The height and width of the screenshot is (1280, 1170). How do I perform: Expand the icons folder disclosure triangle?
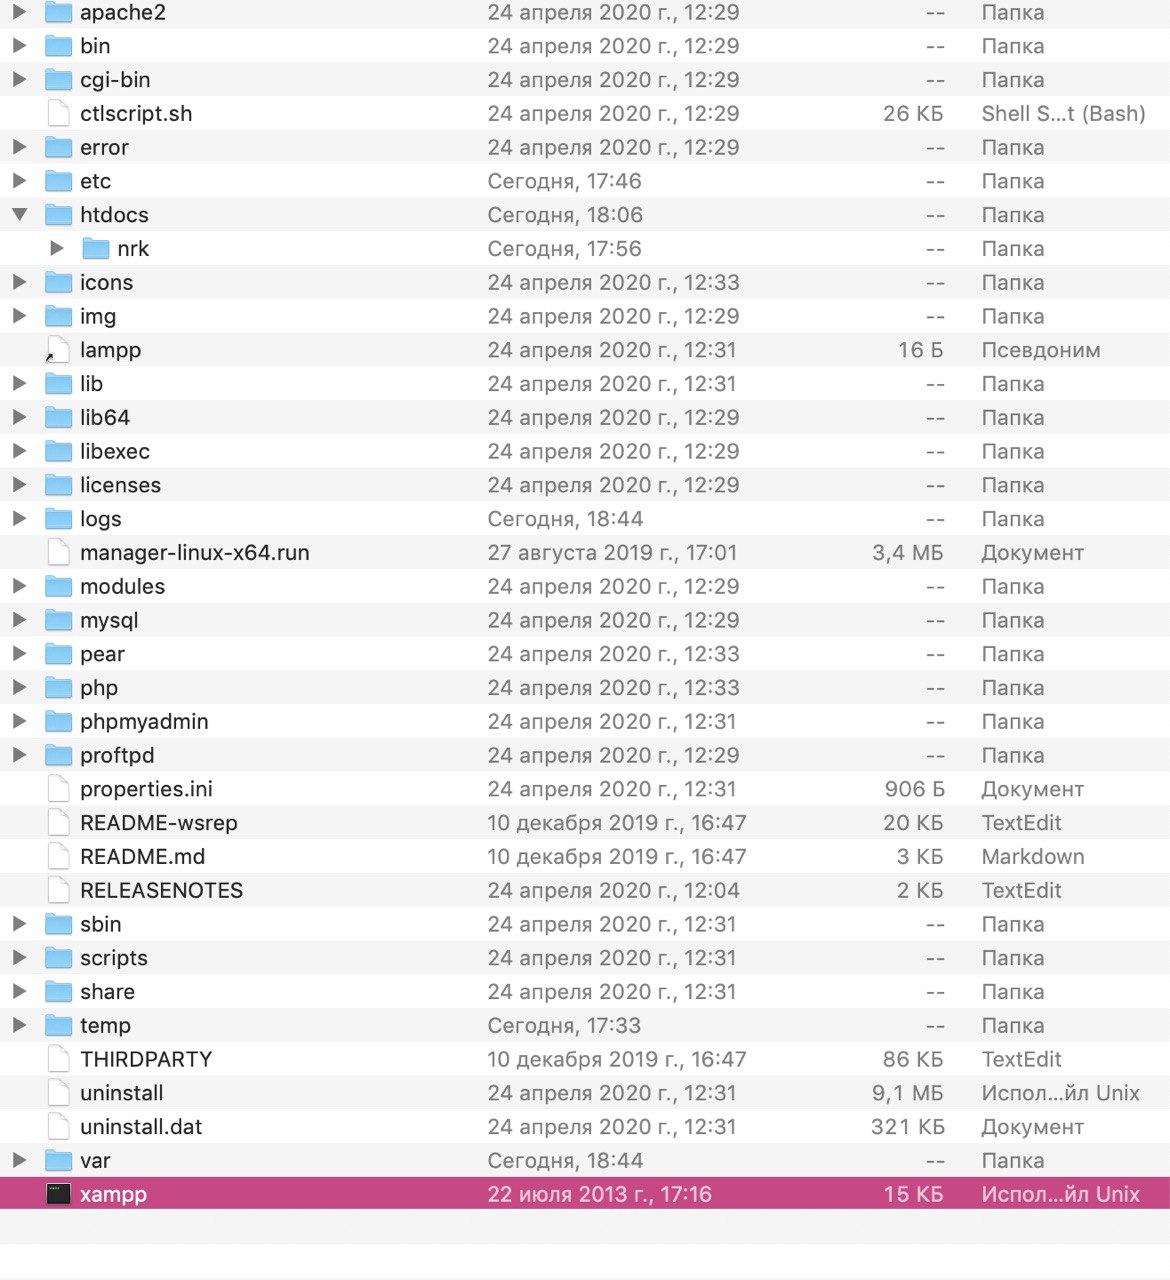pyautogui.click(x=20, y=282)
